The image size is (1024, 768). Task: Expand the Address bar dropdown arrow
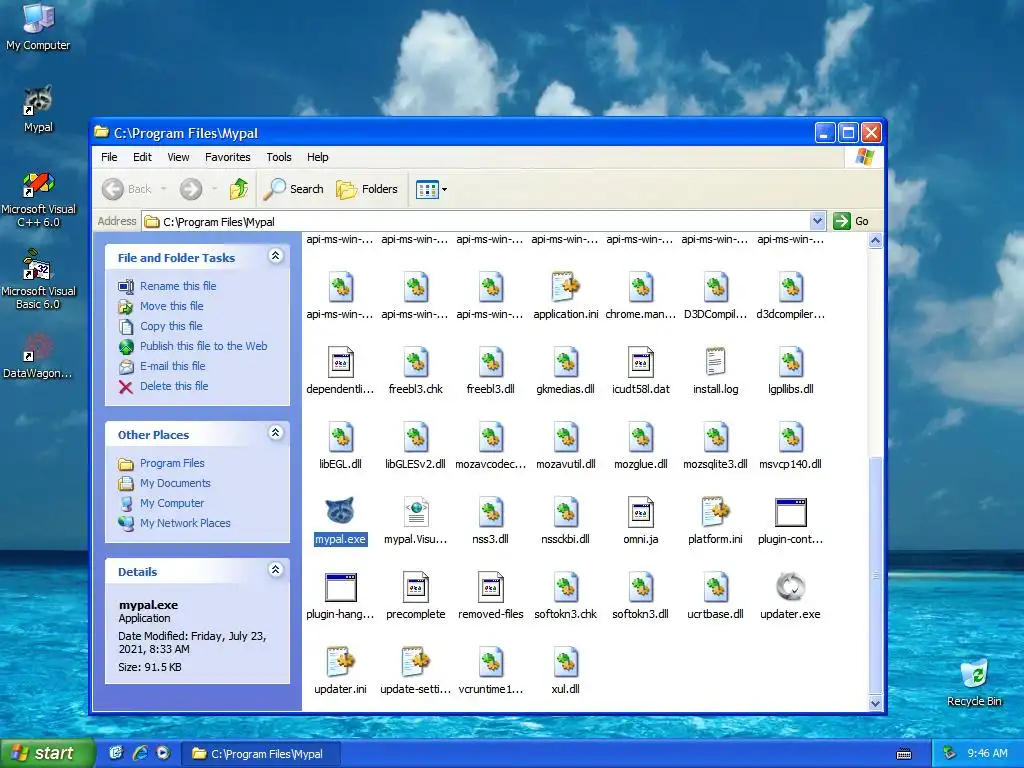click(817, 221)
